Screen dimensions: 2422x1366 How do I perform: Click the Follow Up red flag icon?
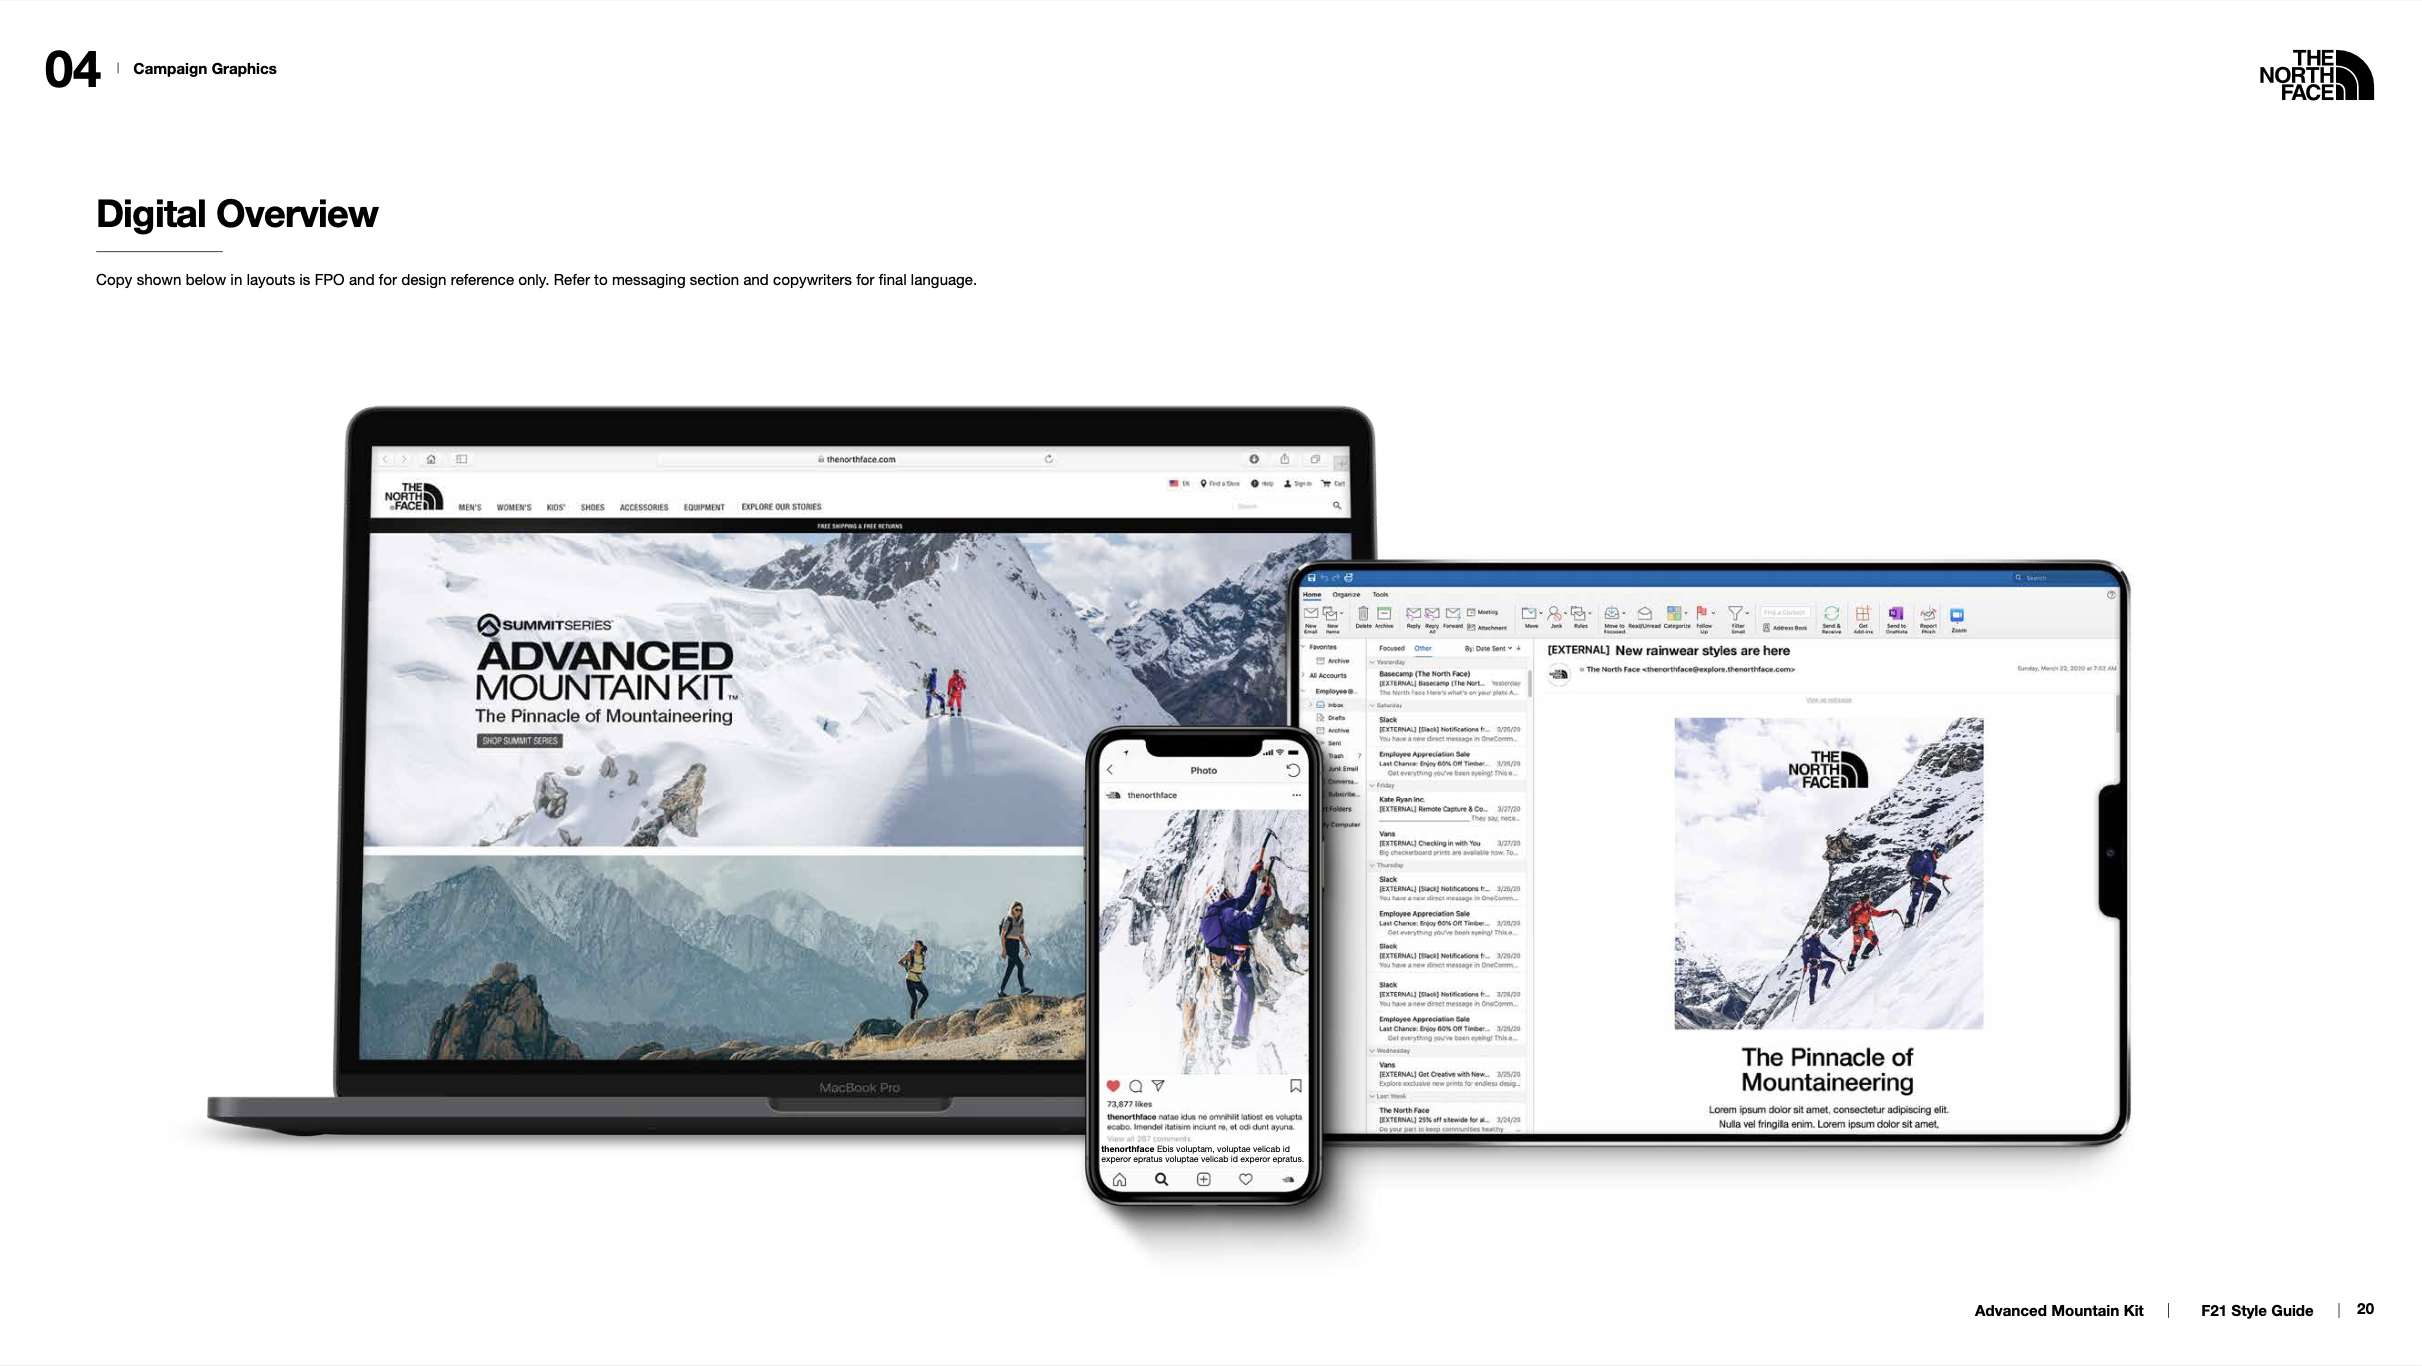pos(1702,613)
